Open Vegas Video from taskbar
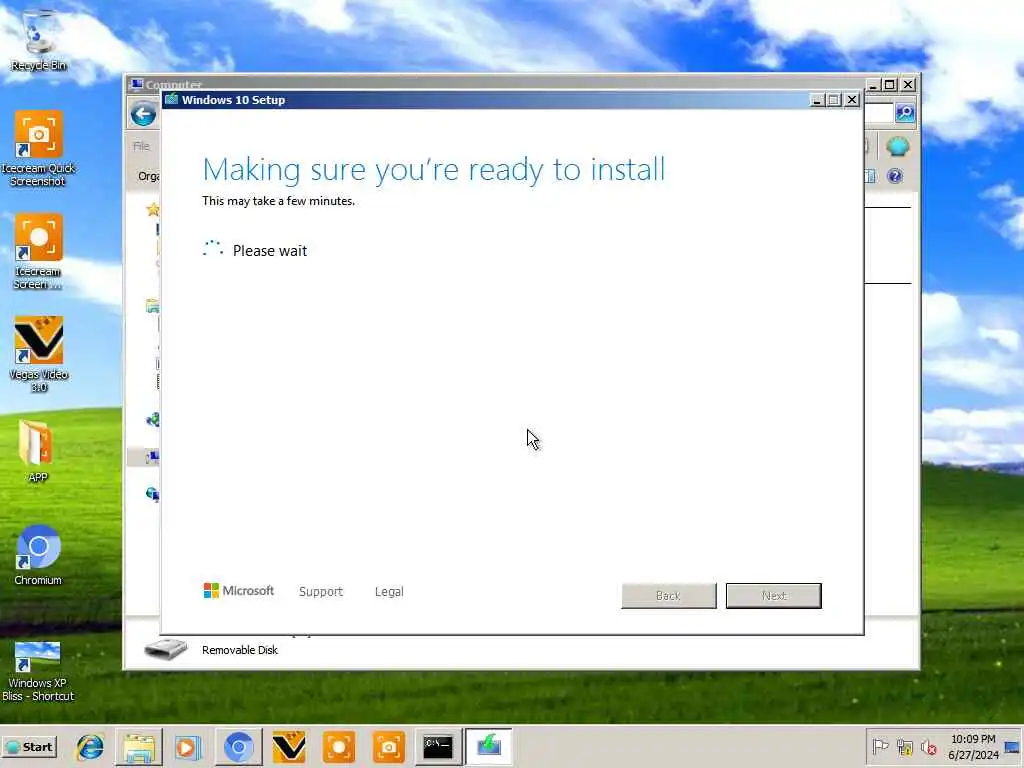1024x768 pixels. pyautogui.click(x=289, y=746)
